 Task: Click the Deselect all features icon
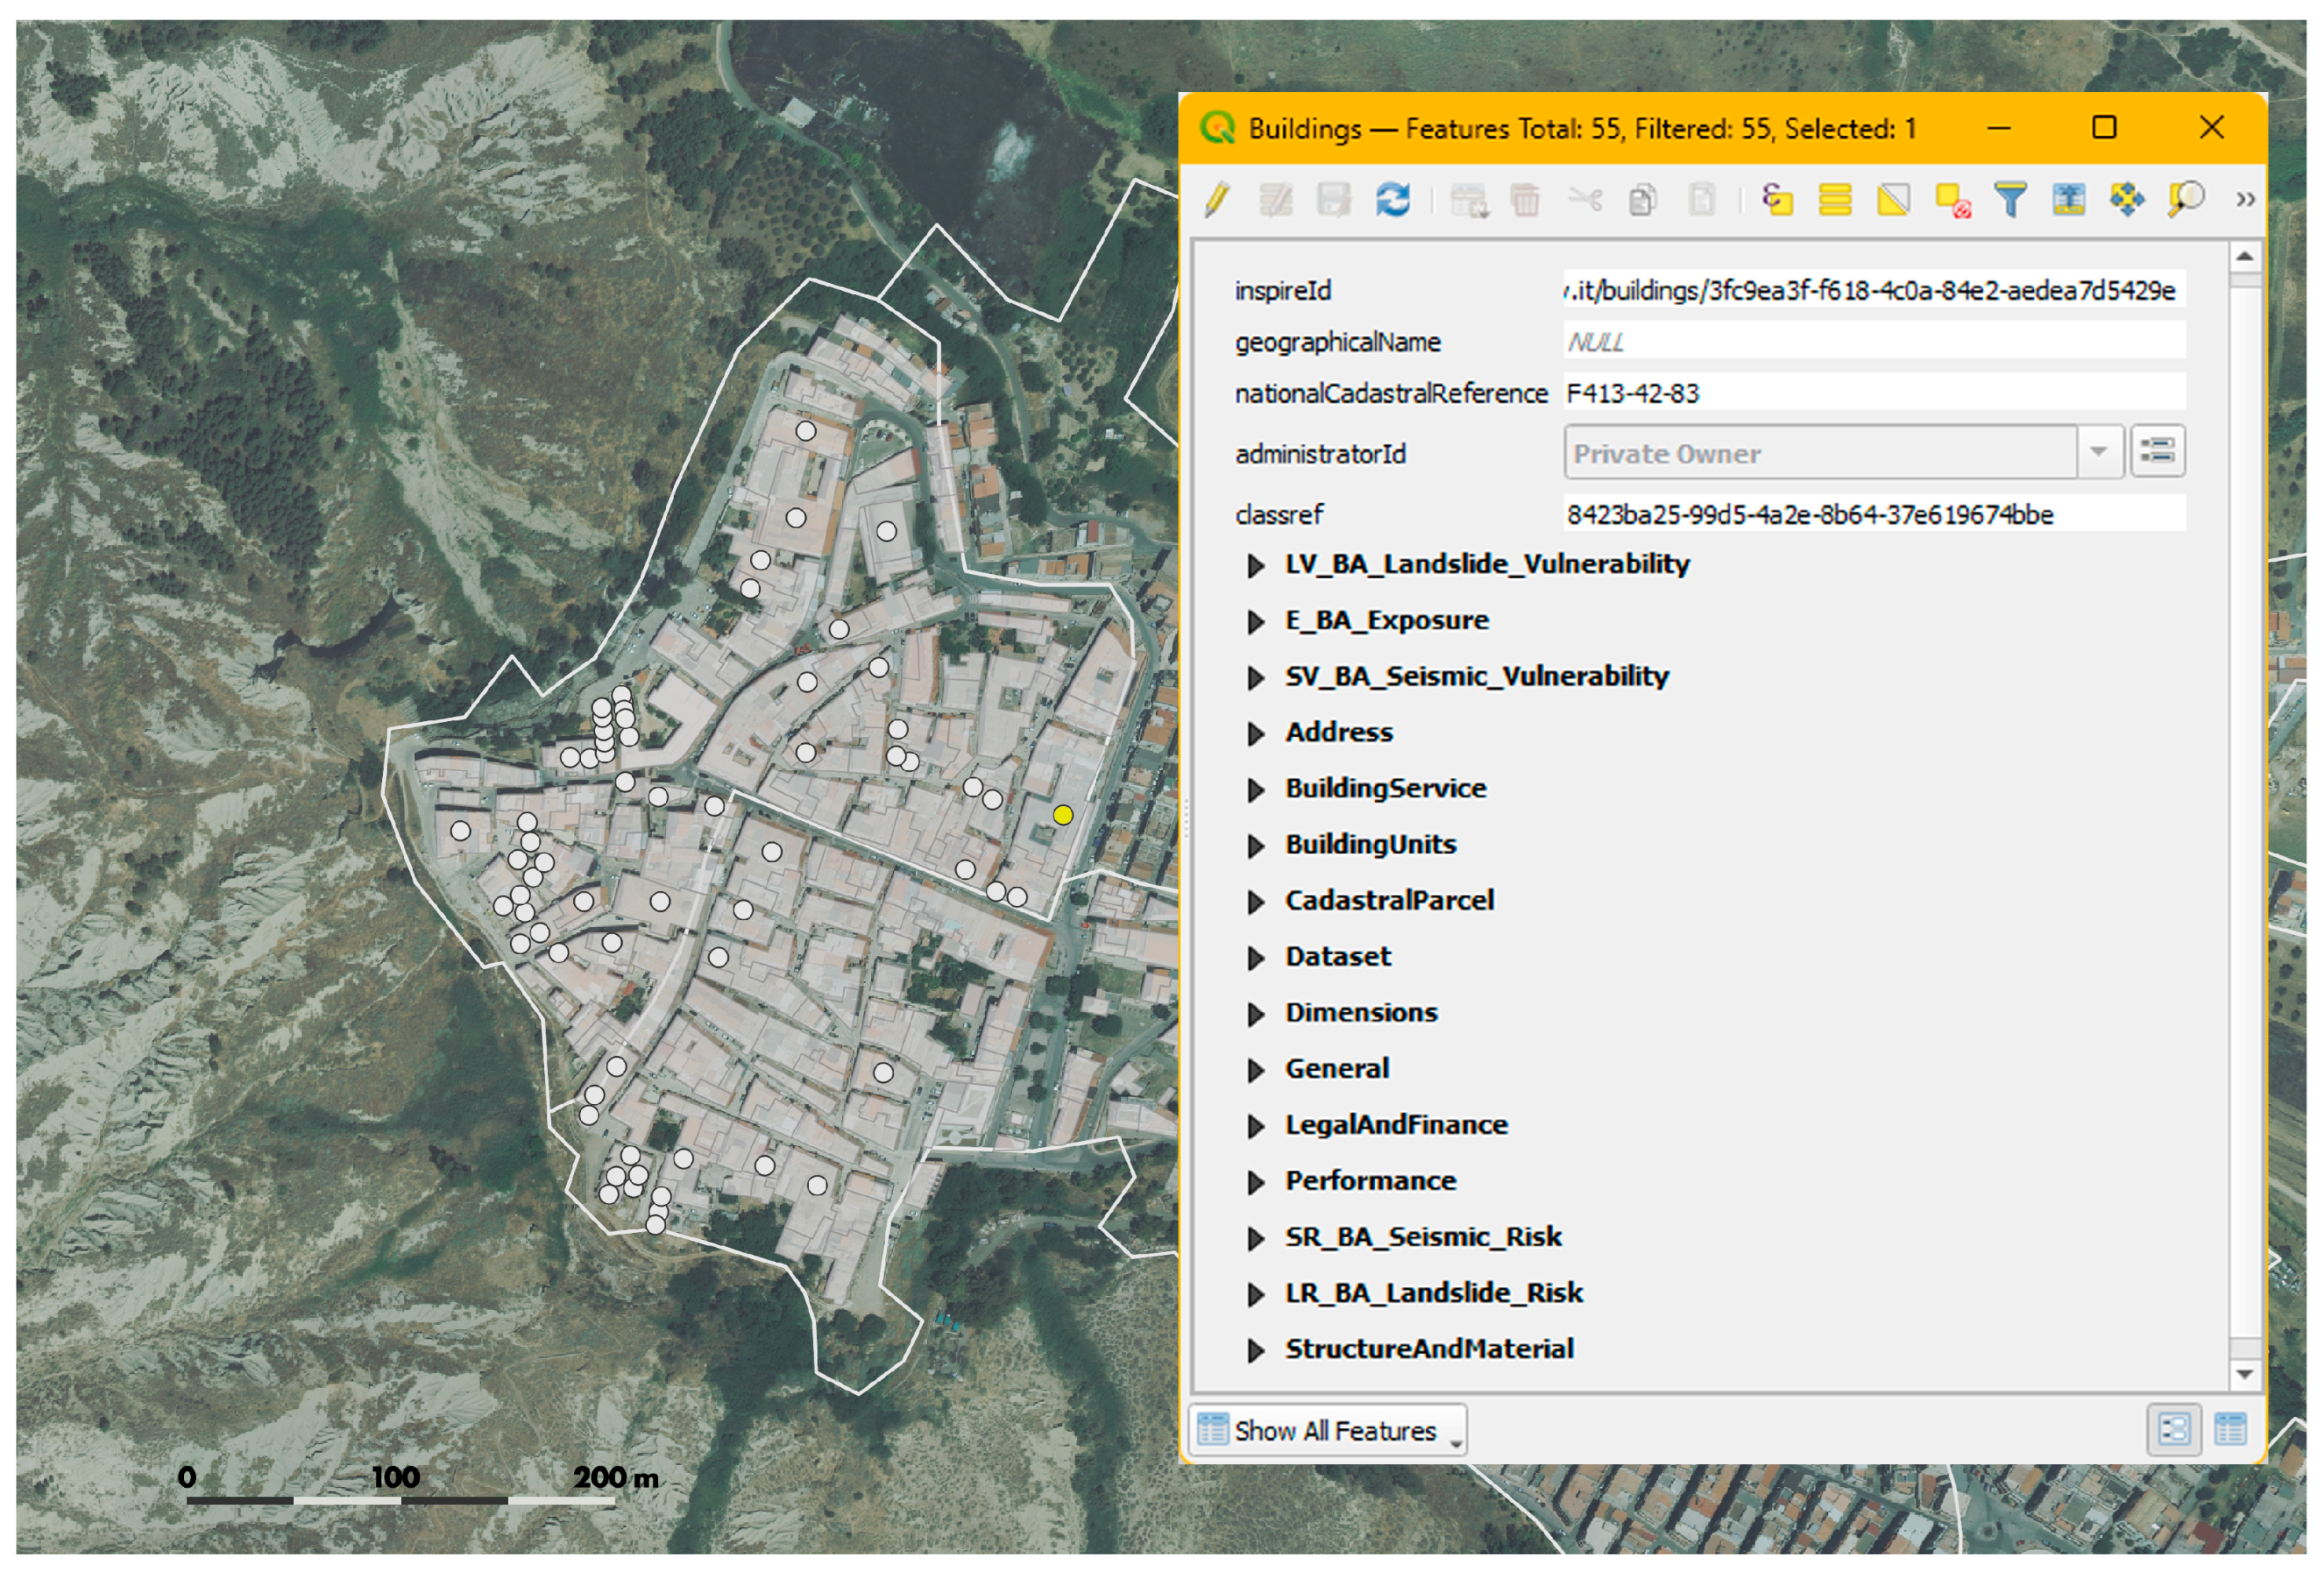[x=1952, y=200]
